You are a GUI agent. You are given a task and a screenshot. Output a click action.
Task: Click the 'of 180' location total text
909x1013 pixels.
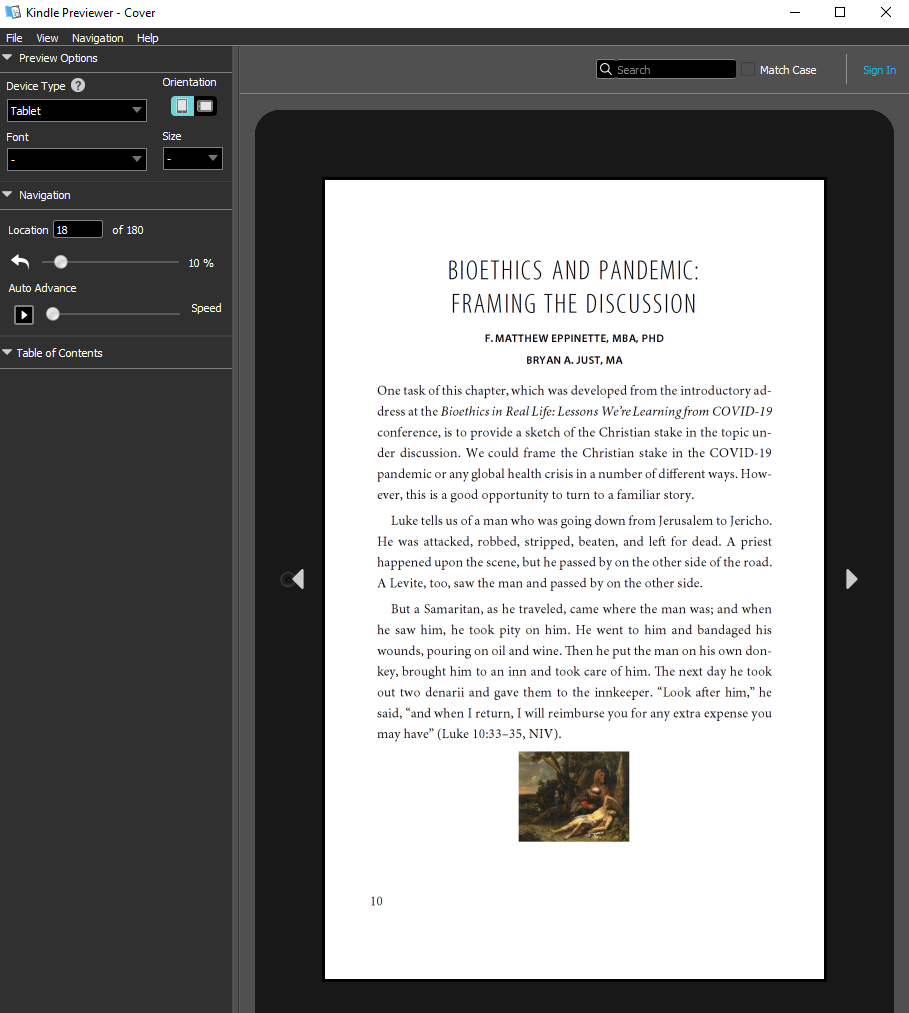[128, 230]
